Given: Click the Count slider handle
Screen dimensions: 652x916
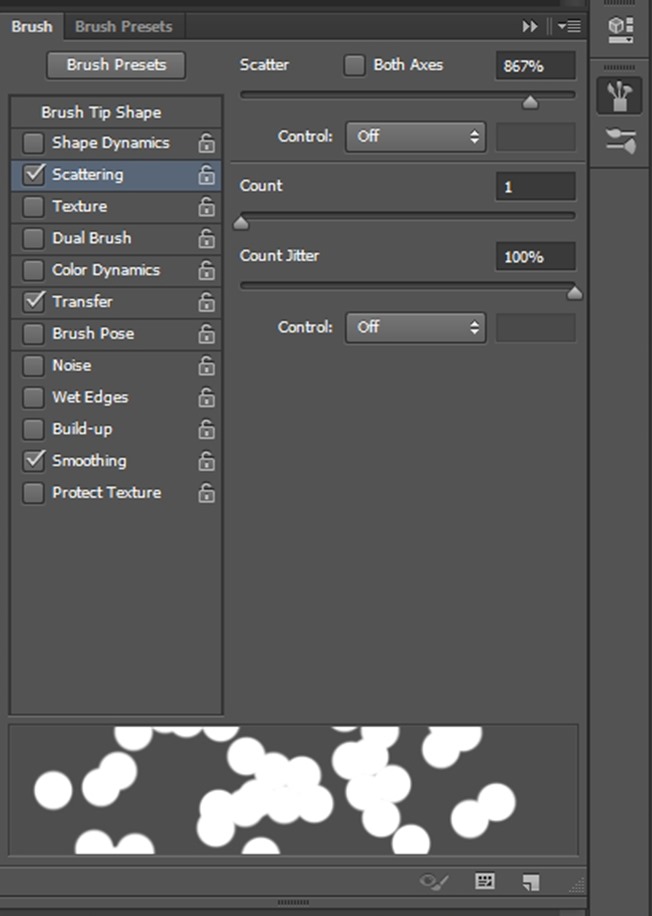Looking at the screenshot, I should tap(241, 223).
